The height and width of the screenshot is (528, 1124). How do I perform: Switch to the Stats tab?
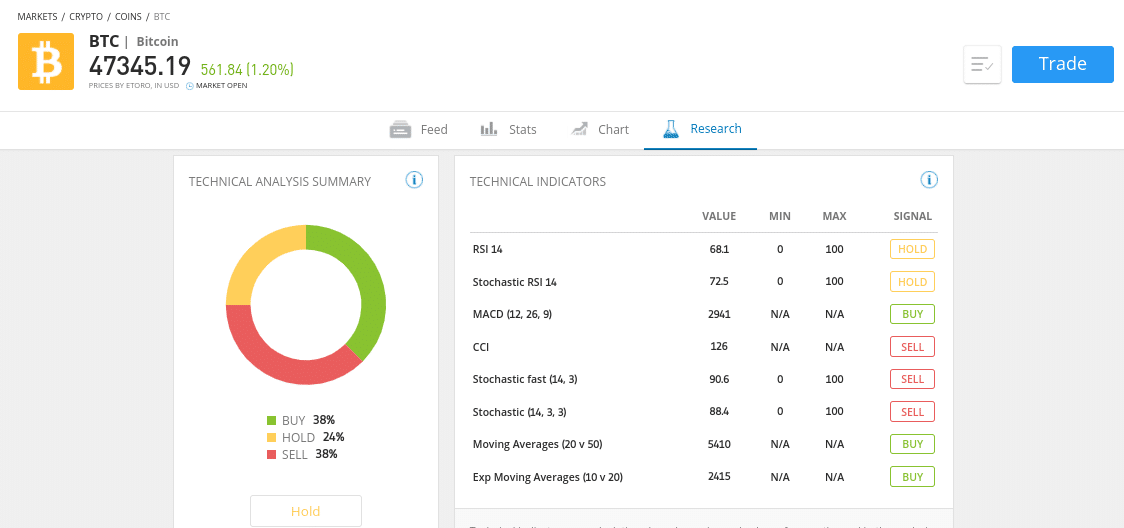coord(508,130)
